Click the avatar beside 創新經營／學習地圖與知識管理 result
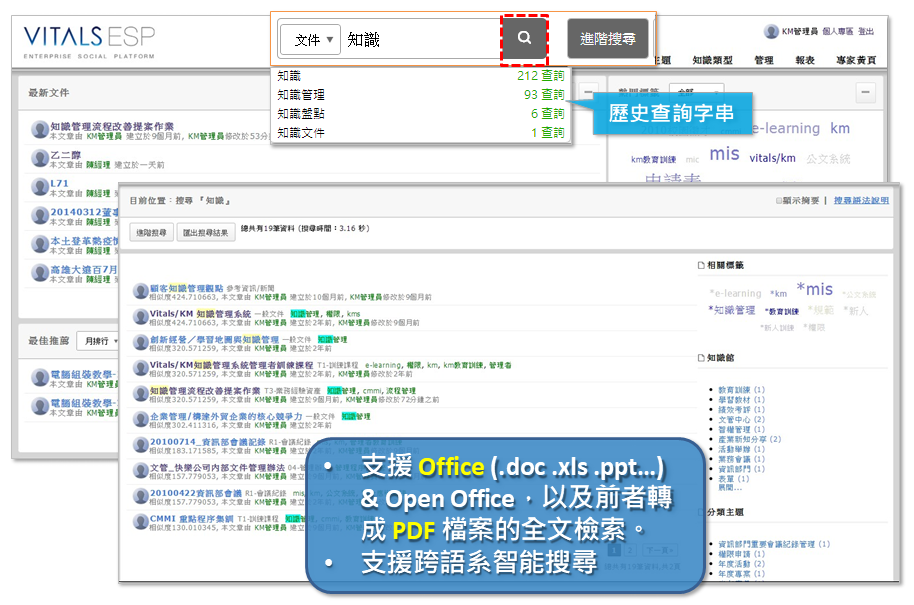Image resolution: width=914 pixels, height=605 pixels. click(140, 342)
